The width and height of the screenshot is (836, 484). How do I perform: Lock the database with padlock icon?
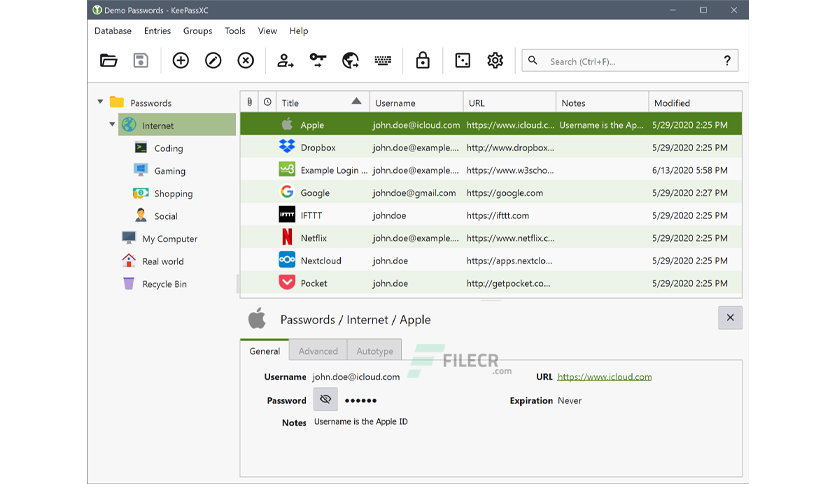pyautogui.click(x=423, y=60)
